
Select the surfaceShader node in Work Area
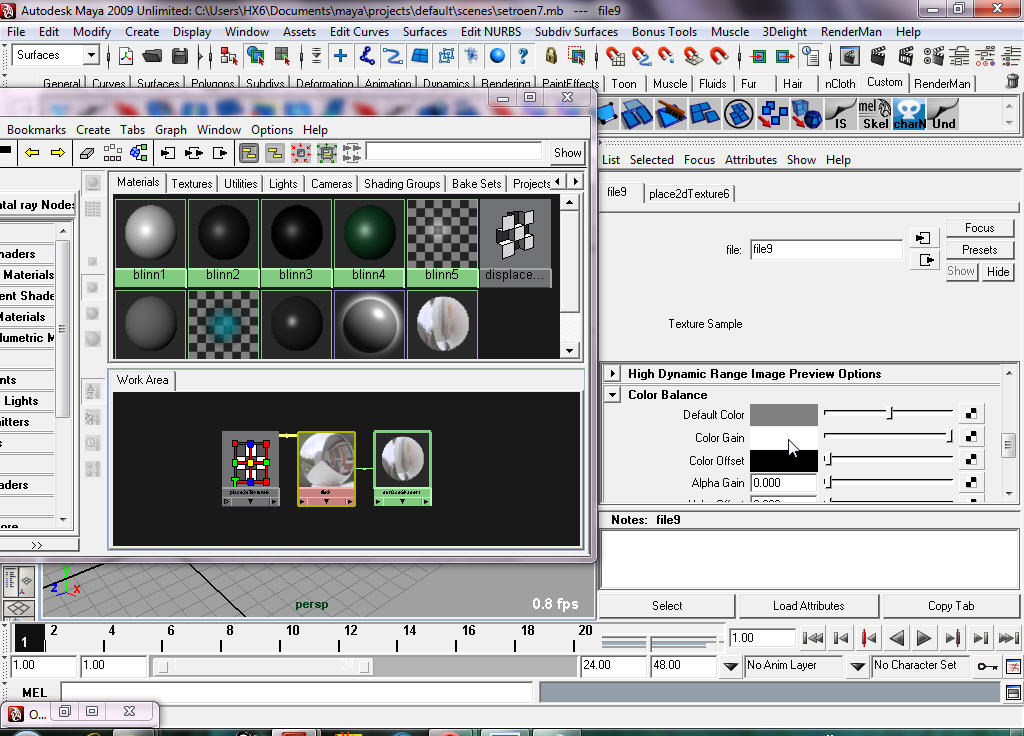[402, 468]
